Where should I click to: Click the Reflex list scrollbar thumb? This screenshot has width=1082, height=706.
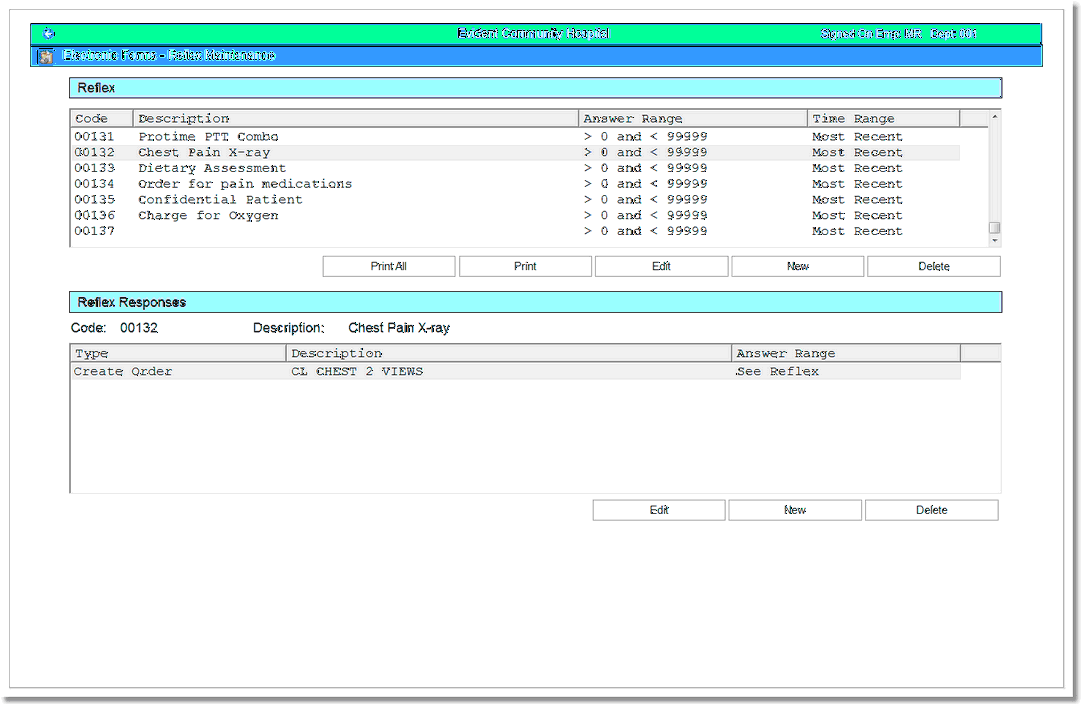(x=994, y=228)
